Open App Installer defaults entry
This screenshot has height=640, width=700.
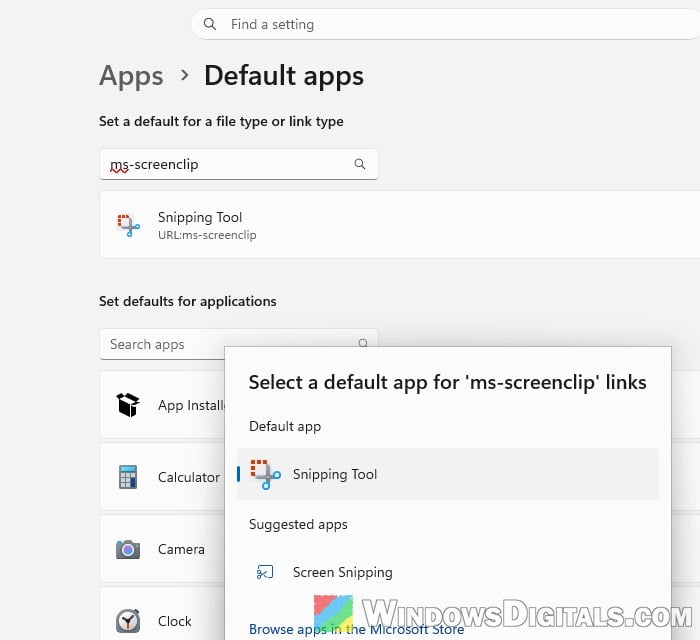click(x=162, y=405)
